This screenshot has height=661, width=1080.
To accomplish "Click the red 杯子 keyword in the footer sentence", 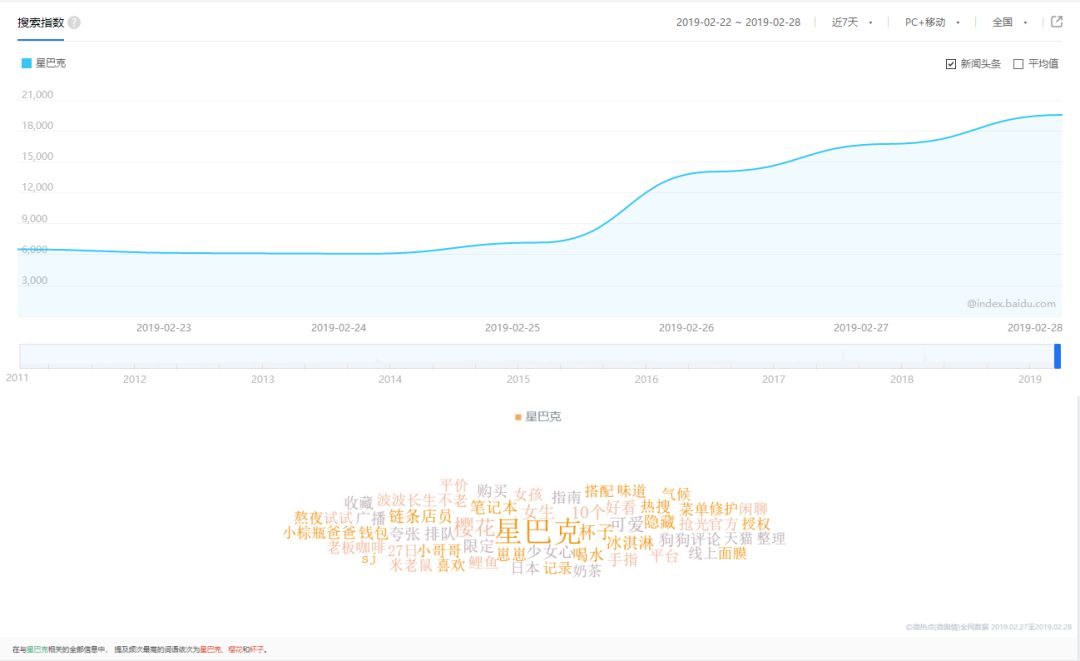I will pos(257,649).
